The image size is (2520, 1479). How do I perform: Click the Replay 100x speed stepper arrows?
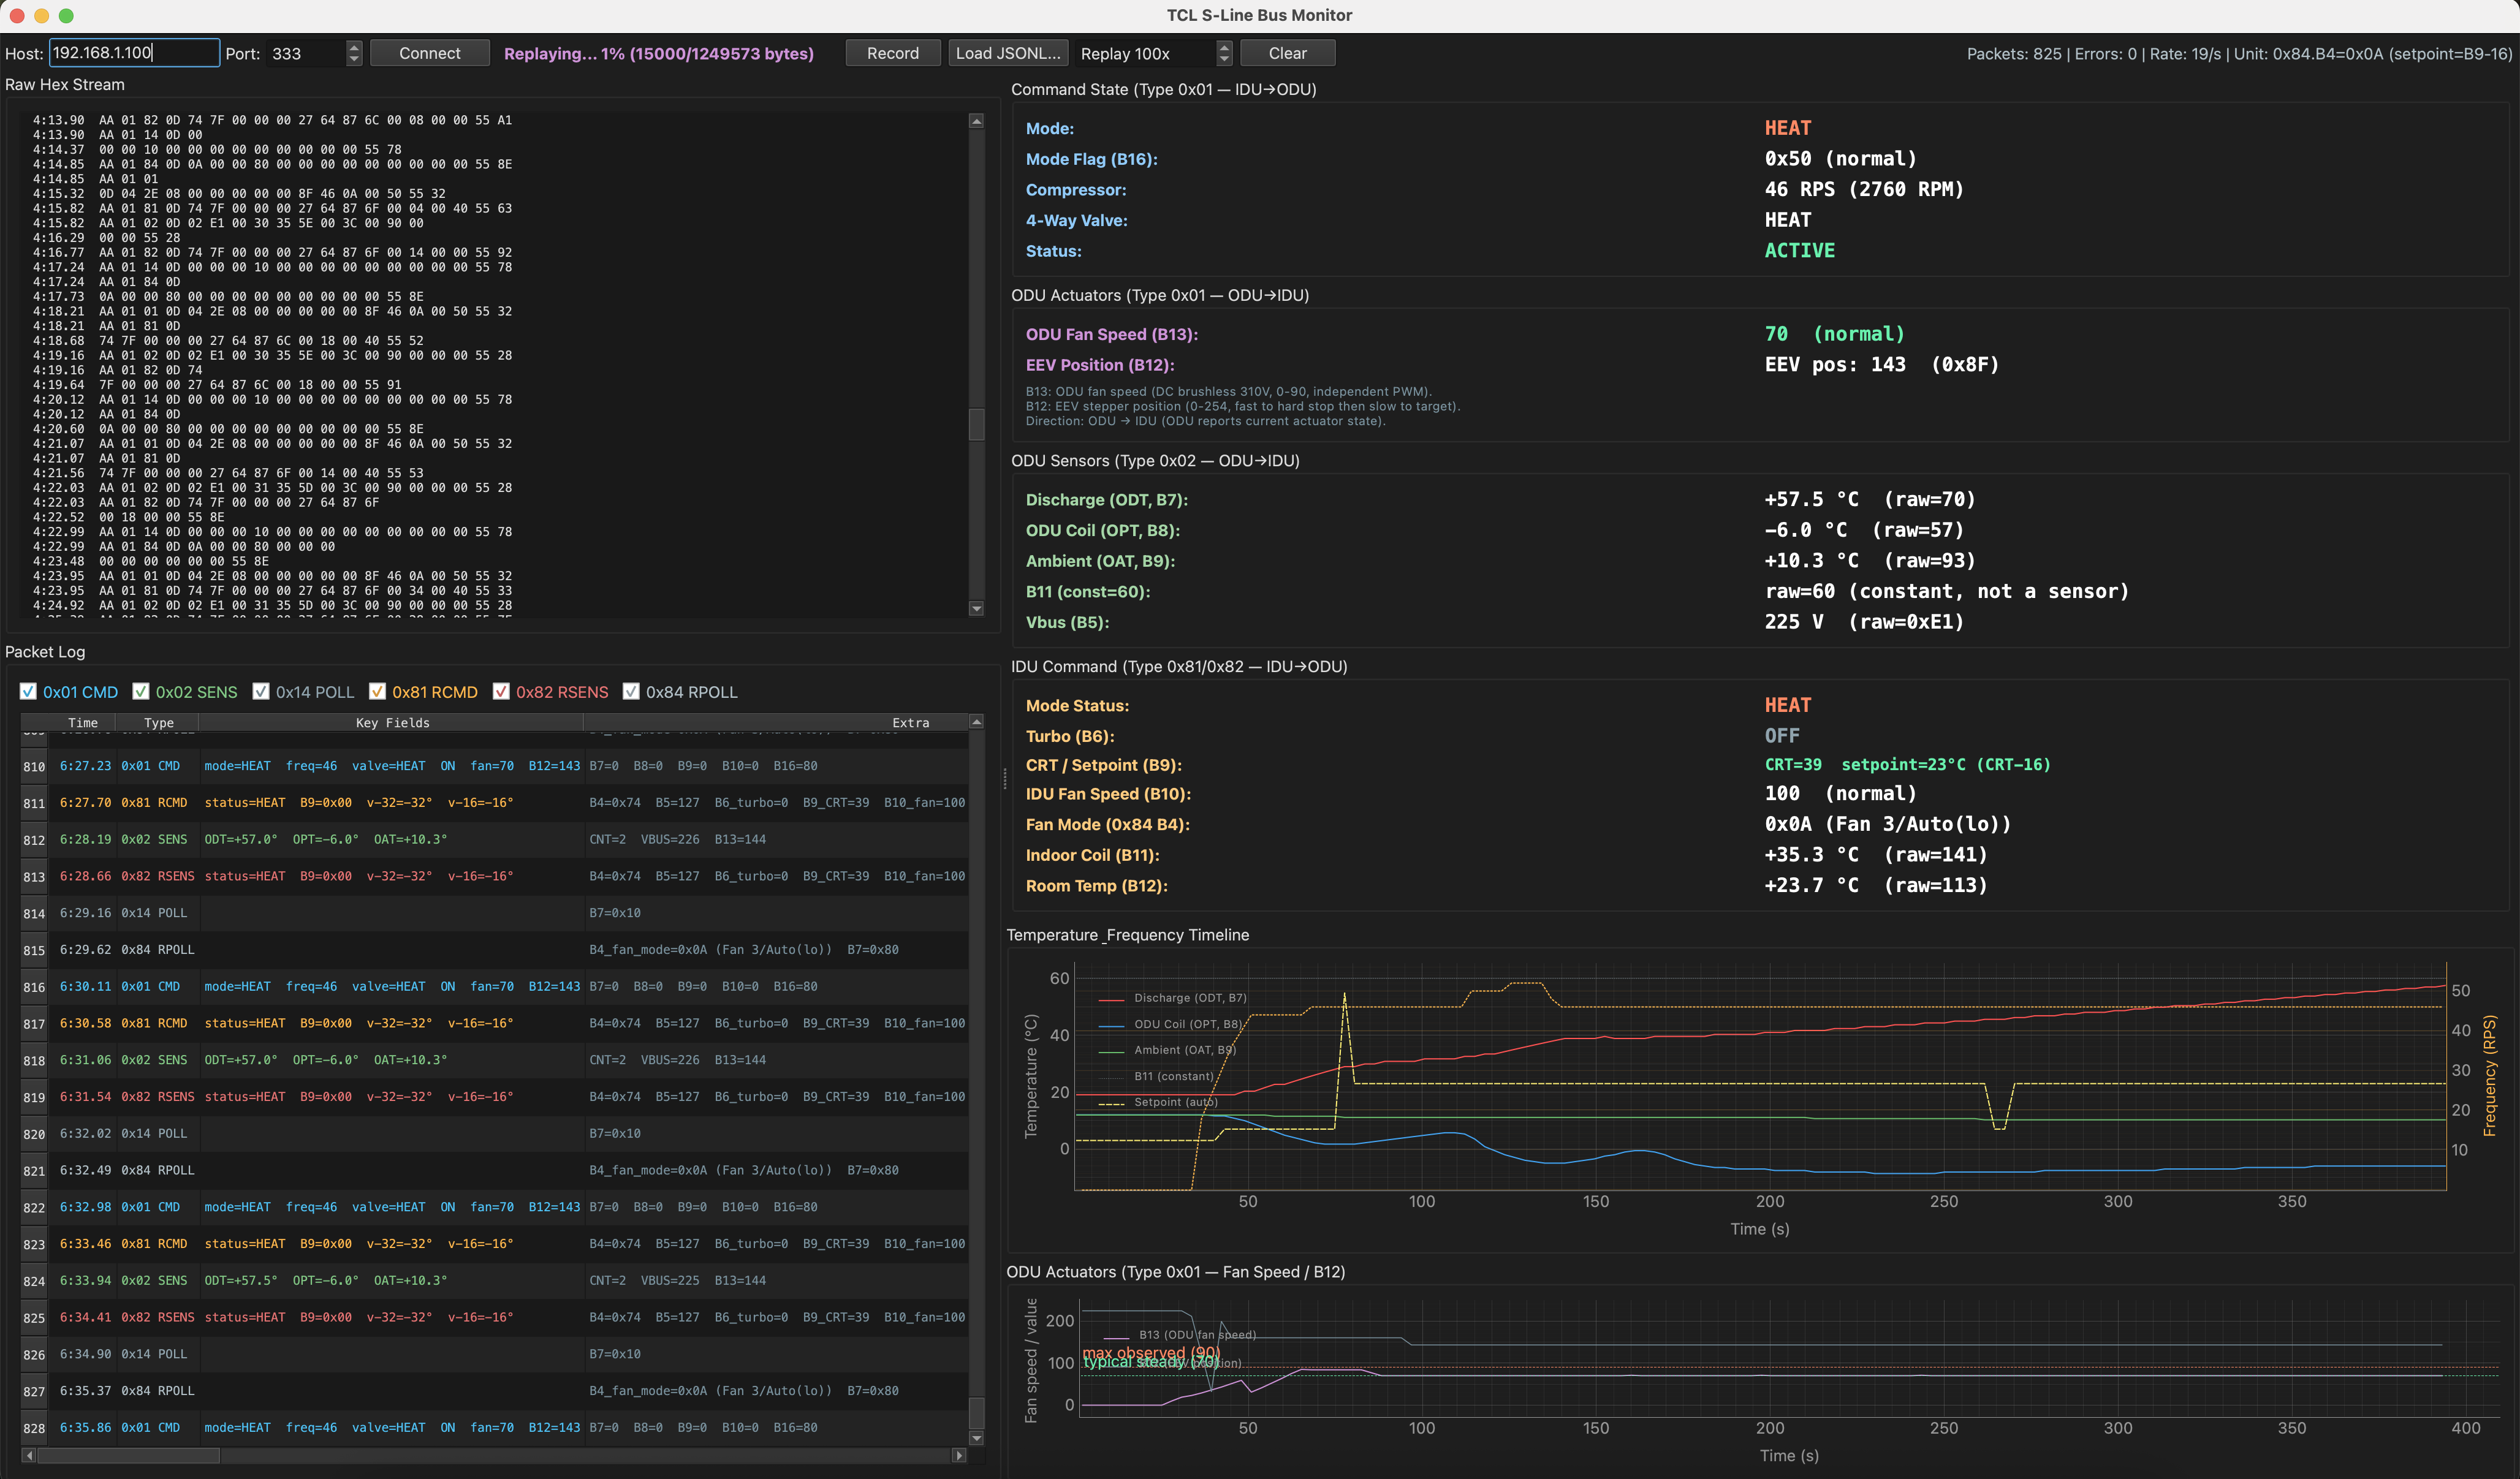pos(1224,53)
